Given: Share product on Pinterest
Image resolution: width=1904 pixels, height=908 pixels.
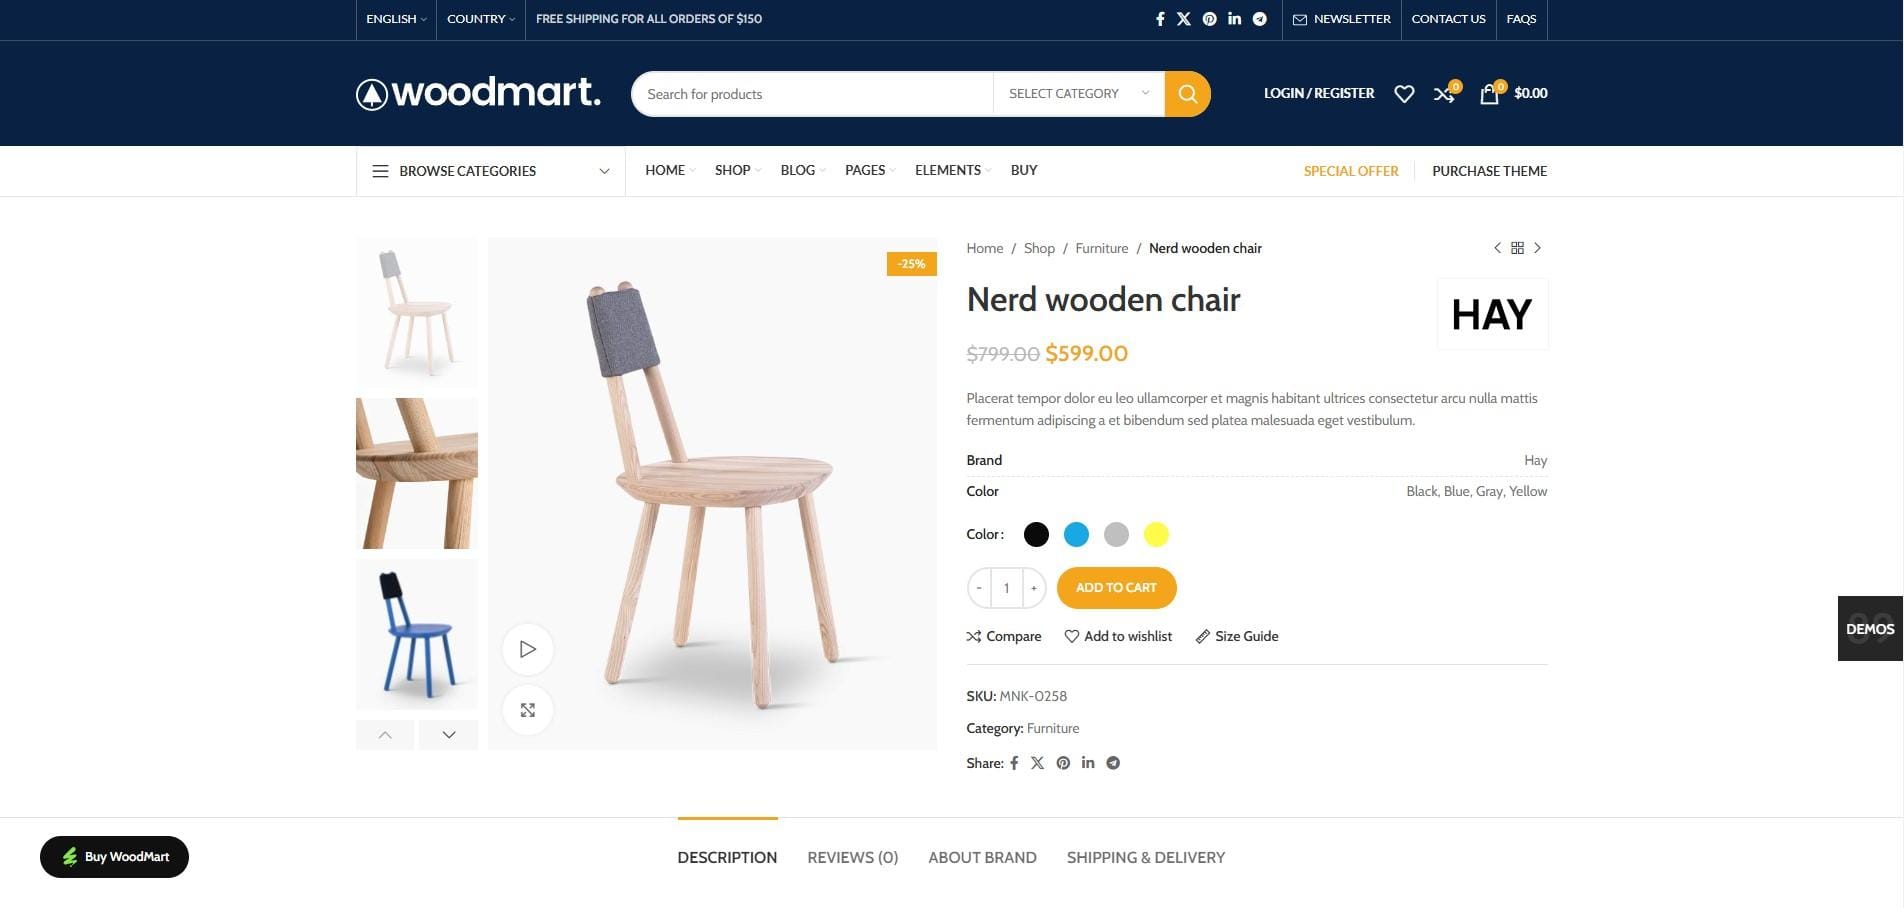Looking at the screenshot, I should (1063, 763).
